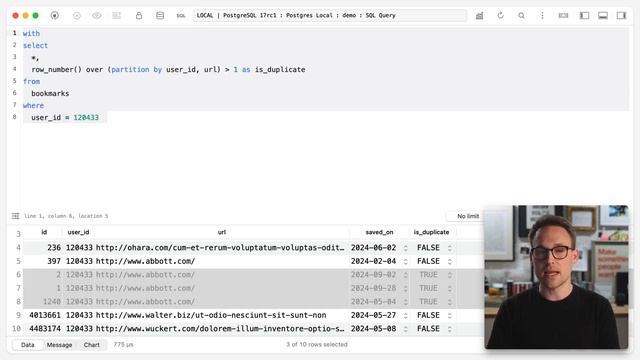The width and height of the screenshot is (640, 360).
Task: Click stepper beside date 2024-05-08
Action: tap(405, 329)
